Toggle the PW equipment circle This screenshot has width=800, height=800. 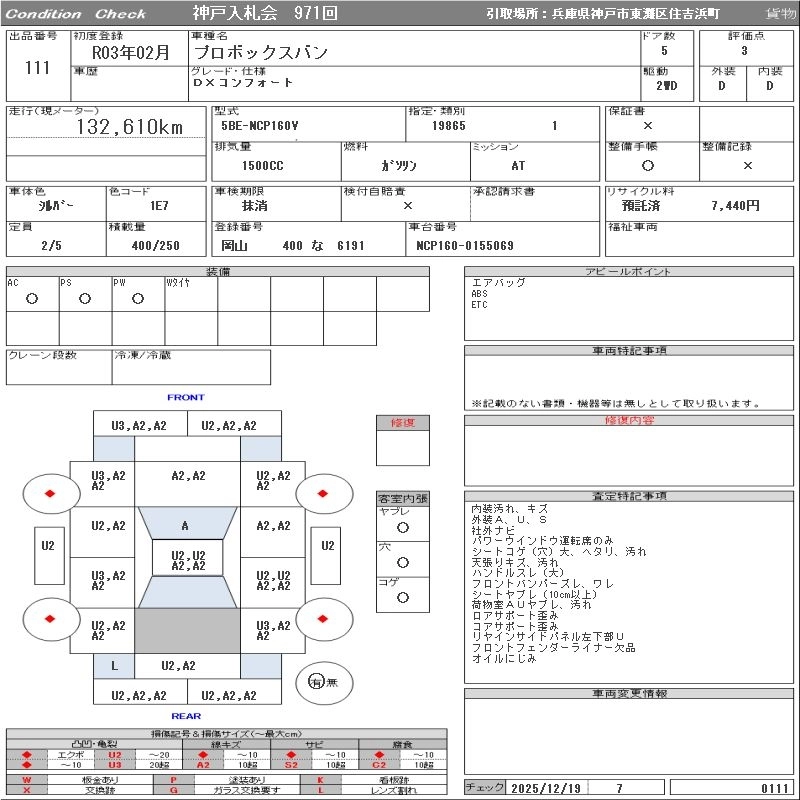138,298
